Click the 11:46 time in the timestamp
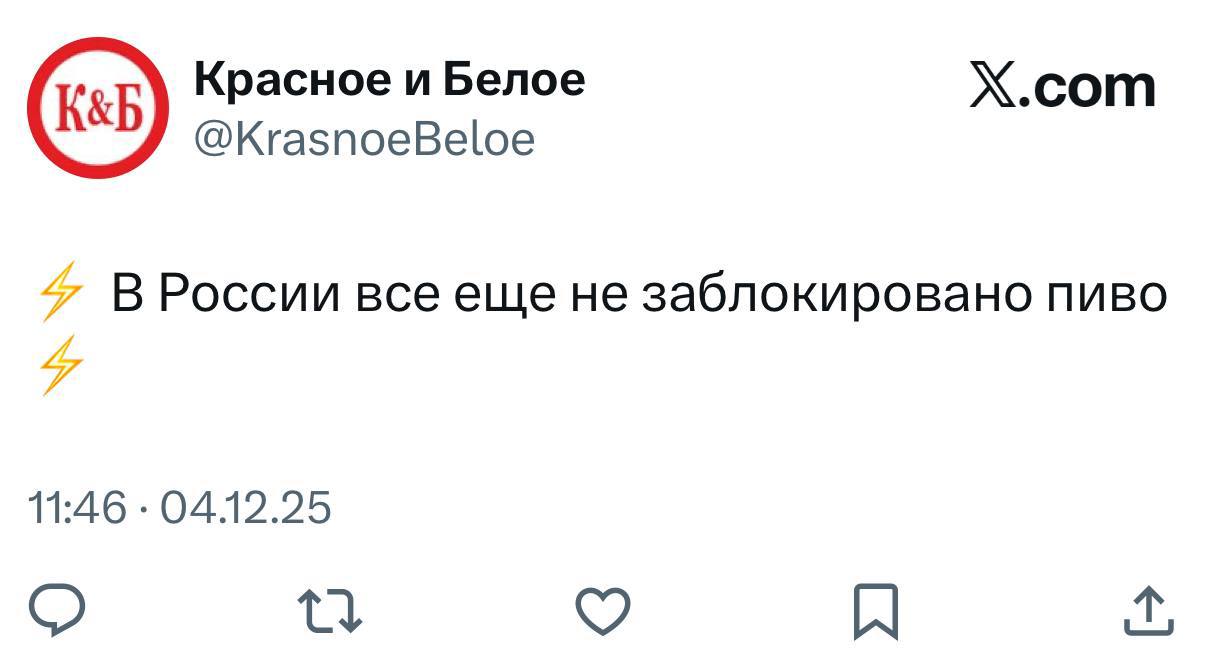Image resolution: width=1206 pixels, height=668 pixels. [x=78, y=509]
